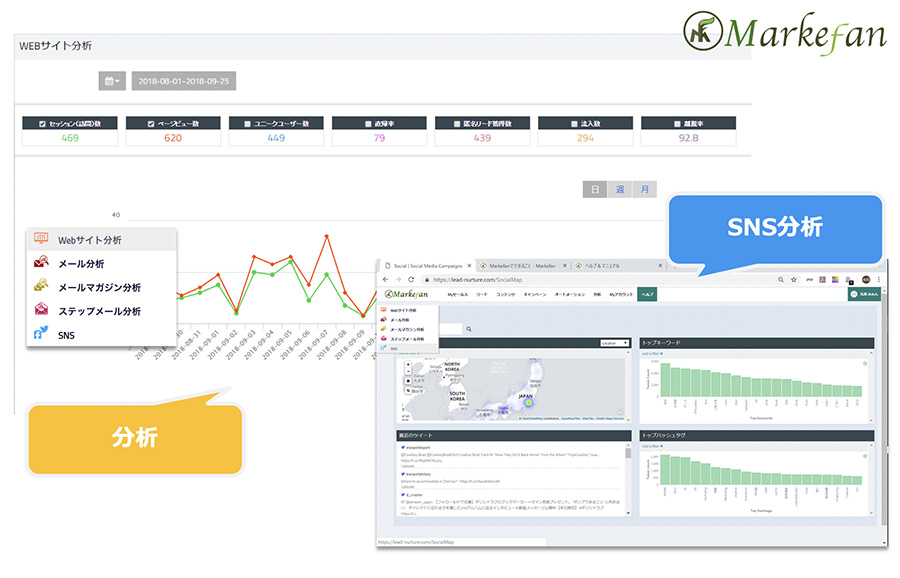Switch to the Markefanでできること browser tab
This screenshot has height=578, width=900.
pos(522,266)
